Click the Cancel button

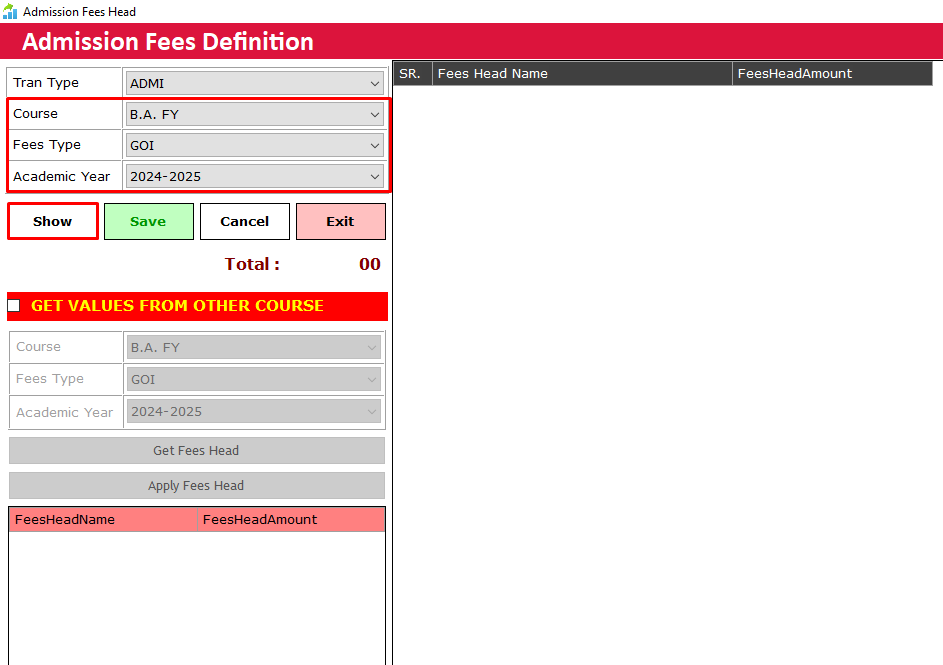(245, 221)
